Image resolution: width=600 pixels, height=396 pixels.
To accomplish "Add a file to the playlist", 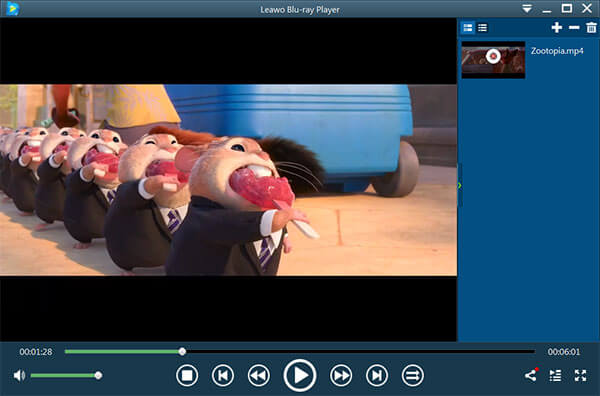I will pyautogui.click(x=556, y=28).
